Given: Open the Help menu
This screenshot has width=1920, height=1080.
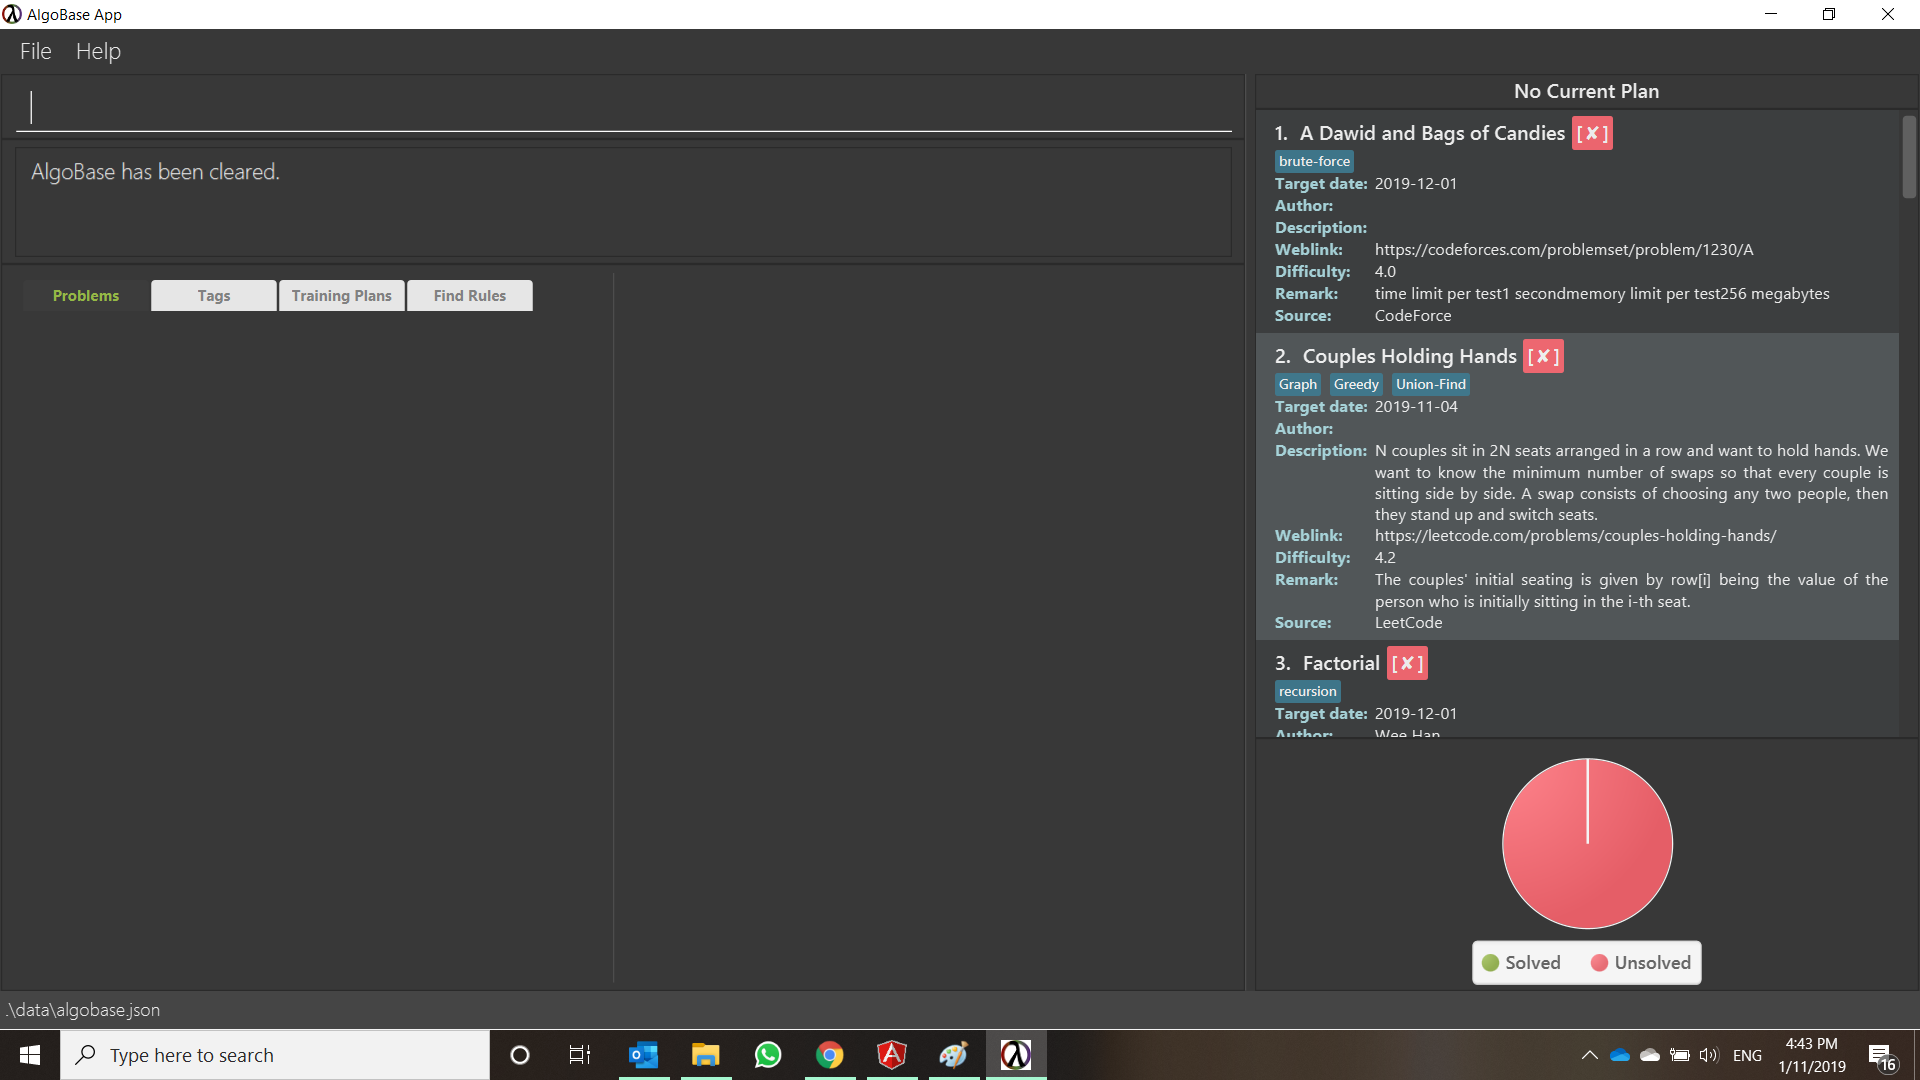Looking at the screenshot, I should pos(98,51).
